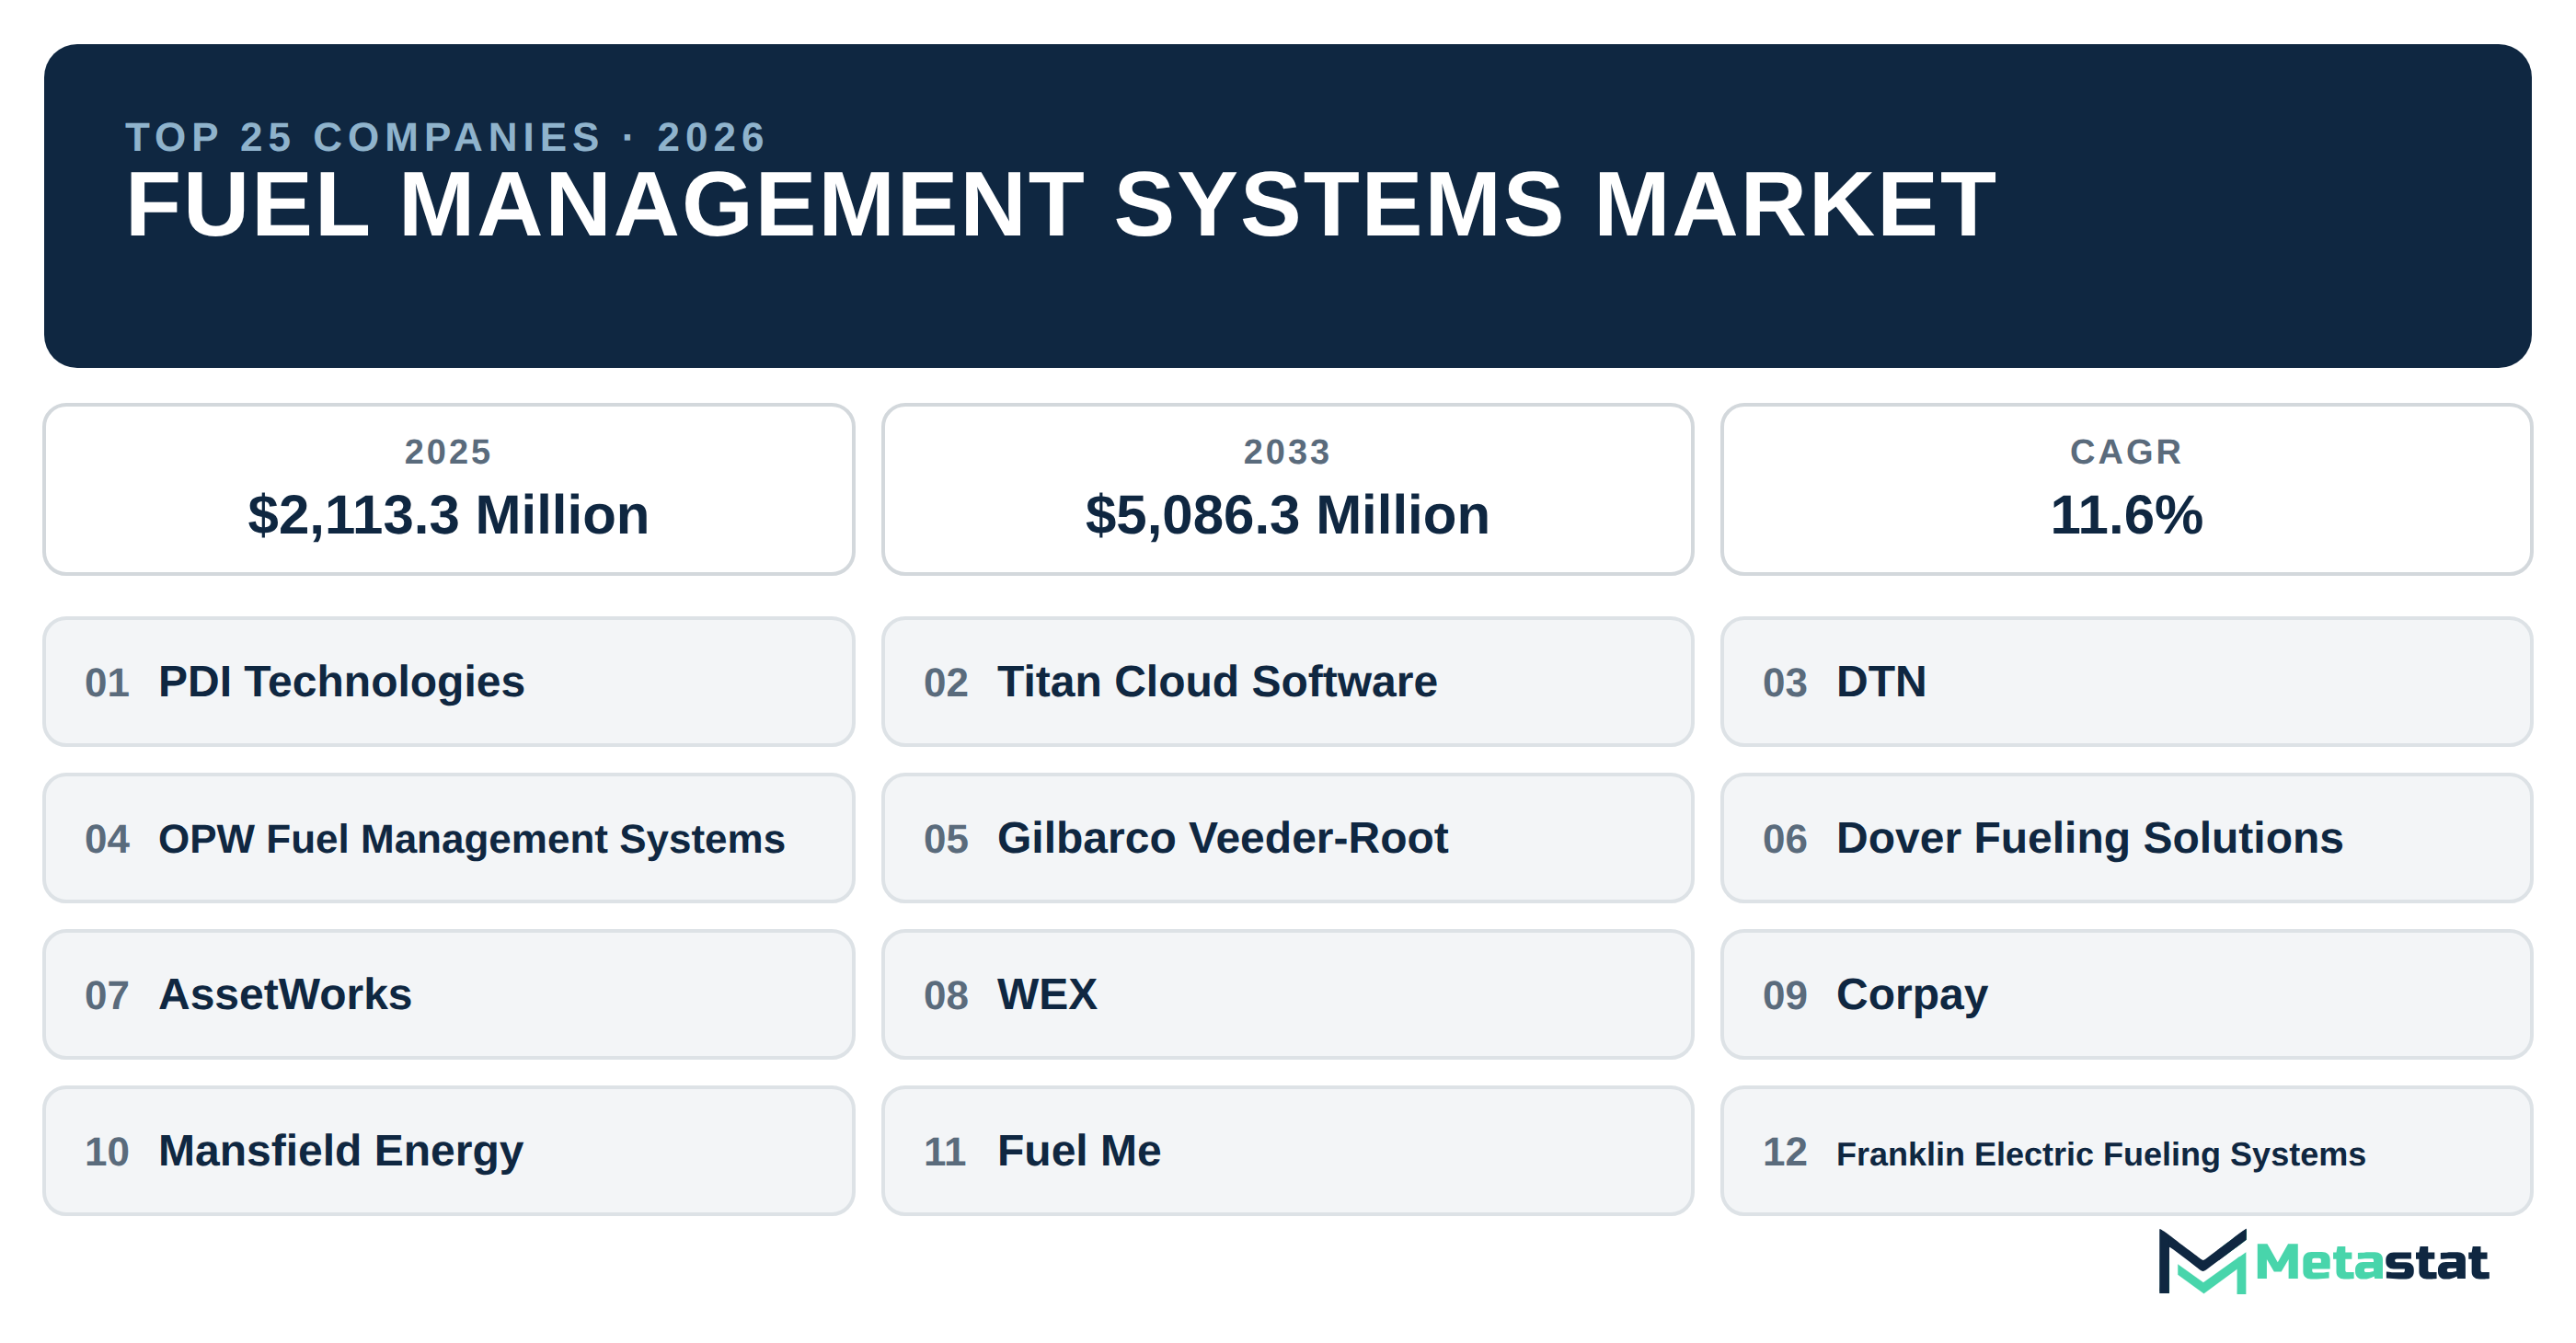Click the CAGR label
The height and width of the screenshot is (1343, 2576).
2127,452
